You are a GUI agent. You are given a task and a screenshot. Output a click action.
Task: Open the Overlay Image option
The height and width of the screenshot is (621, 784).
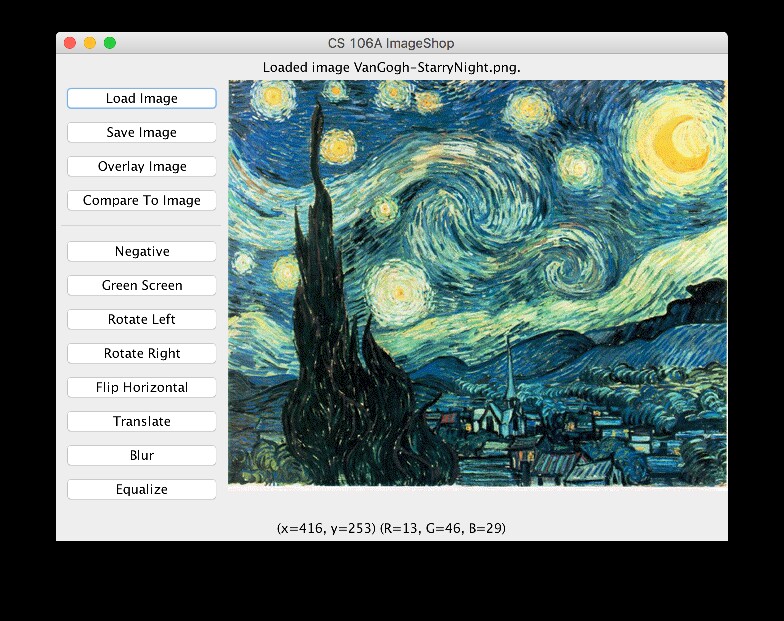click(142, 166)
